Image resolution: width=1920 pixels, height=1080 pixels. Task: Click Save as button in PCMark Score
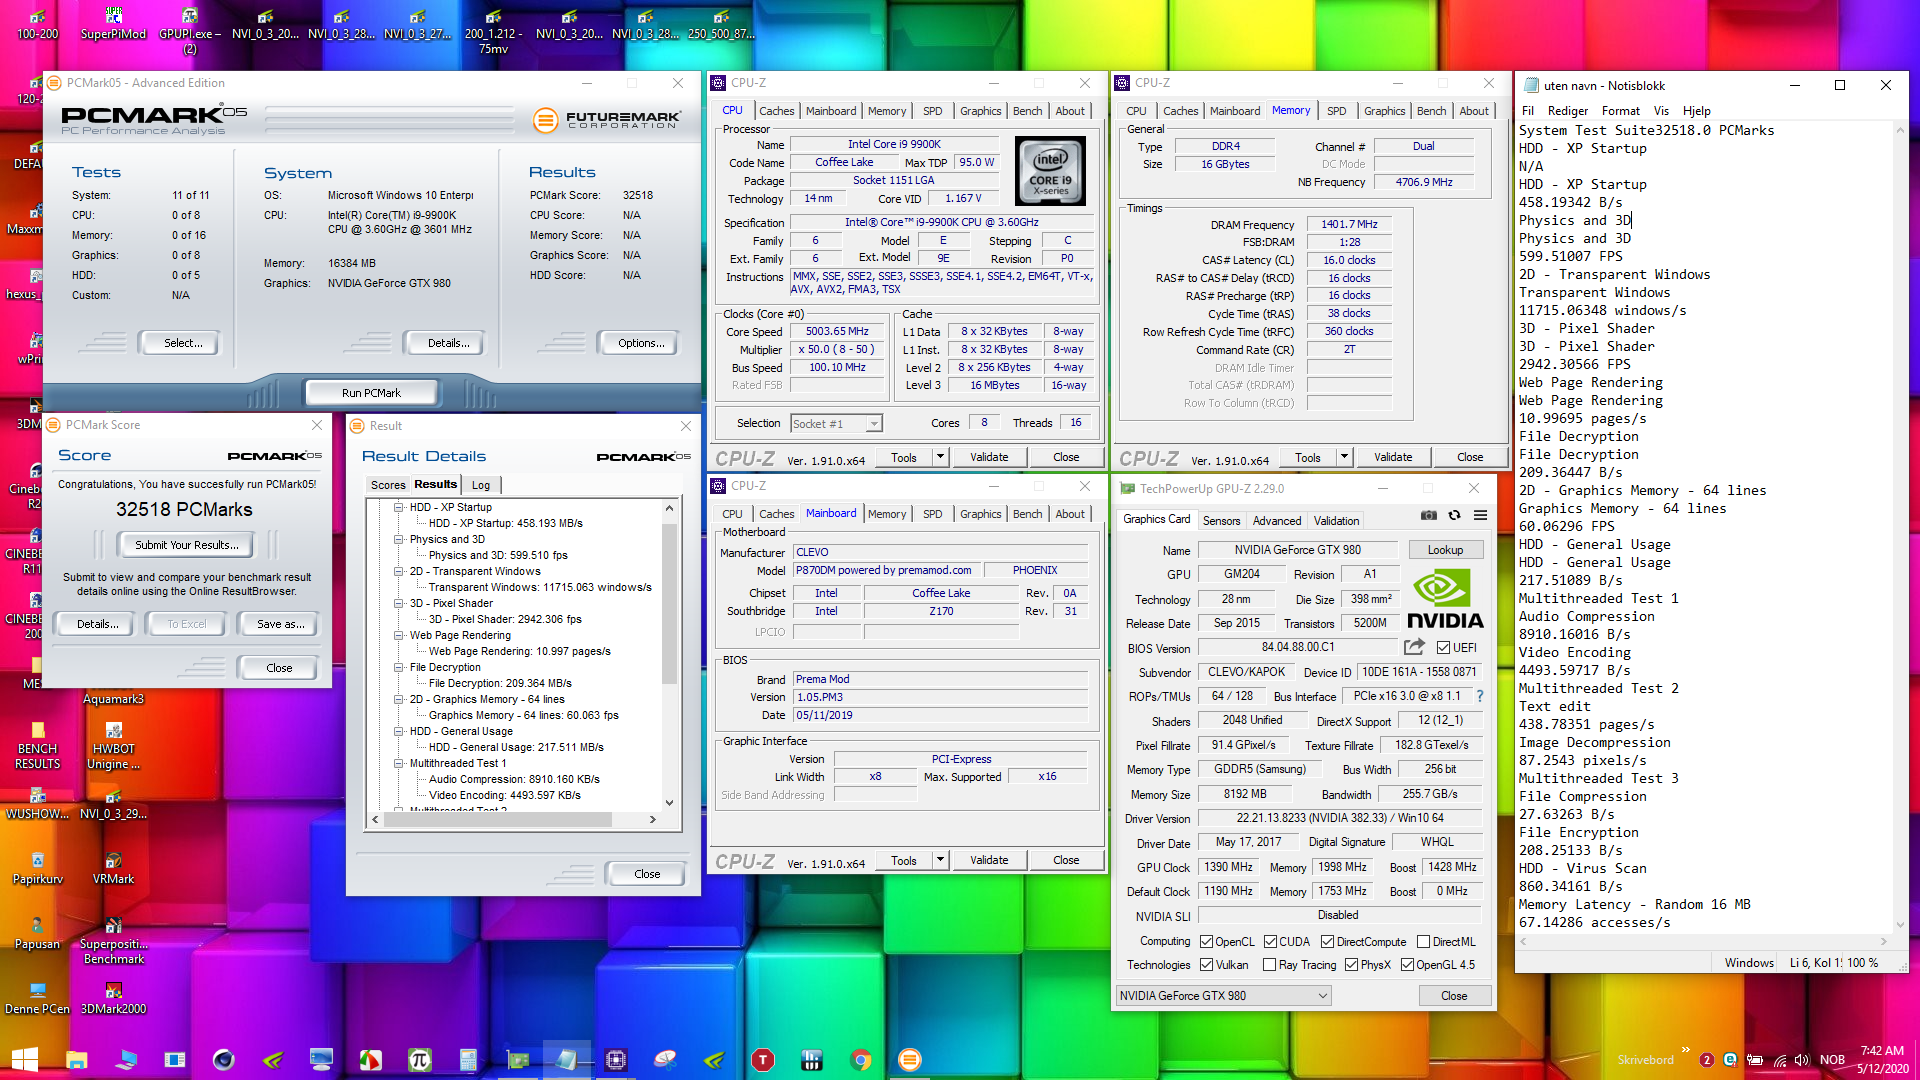tap(281, 623)
